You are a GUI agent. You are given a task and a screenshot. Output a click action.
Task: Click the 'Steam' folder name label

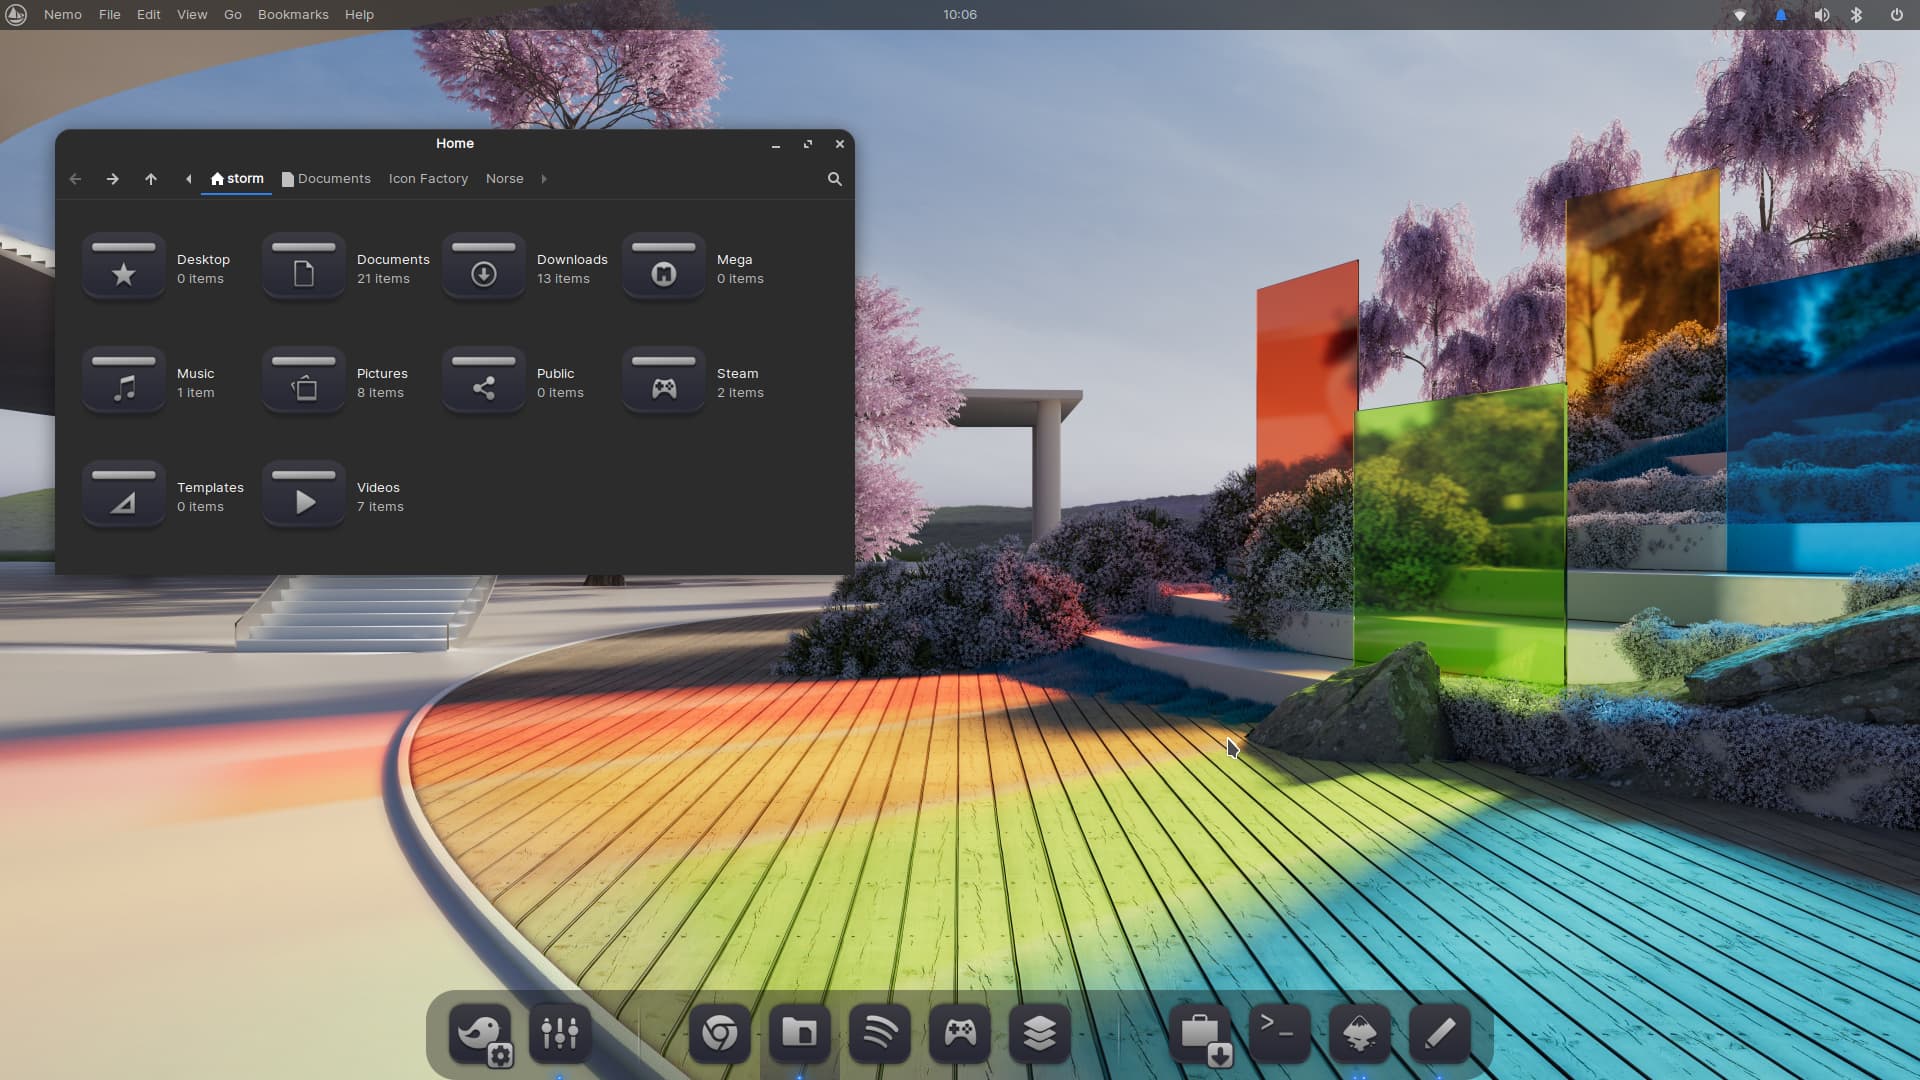737,373
